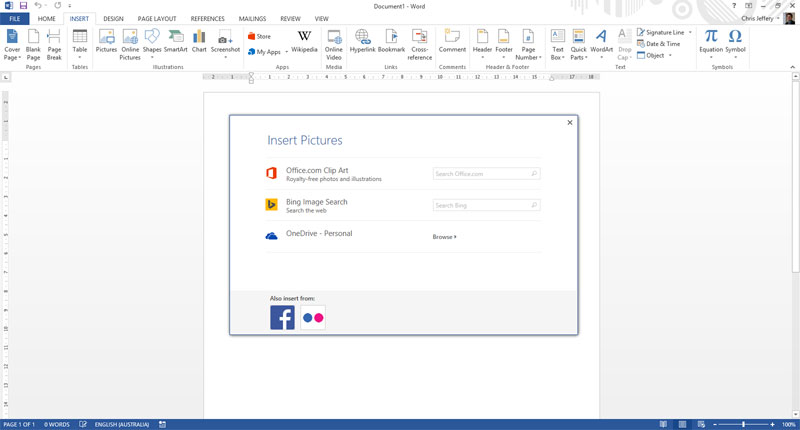This screenshot has height=430, width=800.
Task: Insert a Text Box
Action: click(x=558, y=45)
